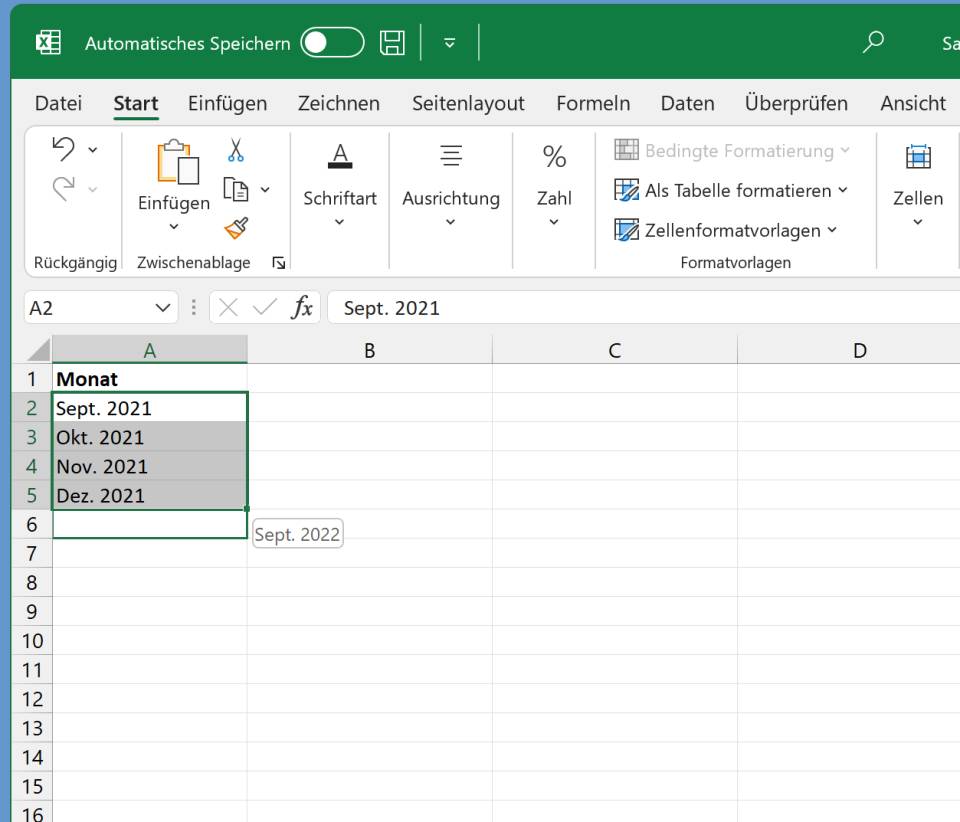Click the Cut scissors icon
The width and height of the screenshot is (960, 822).
pyautogui.click(x=236, y=151)
